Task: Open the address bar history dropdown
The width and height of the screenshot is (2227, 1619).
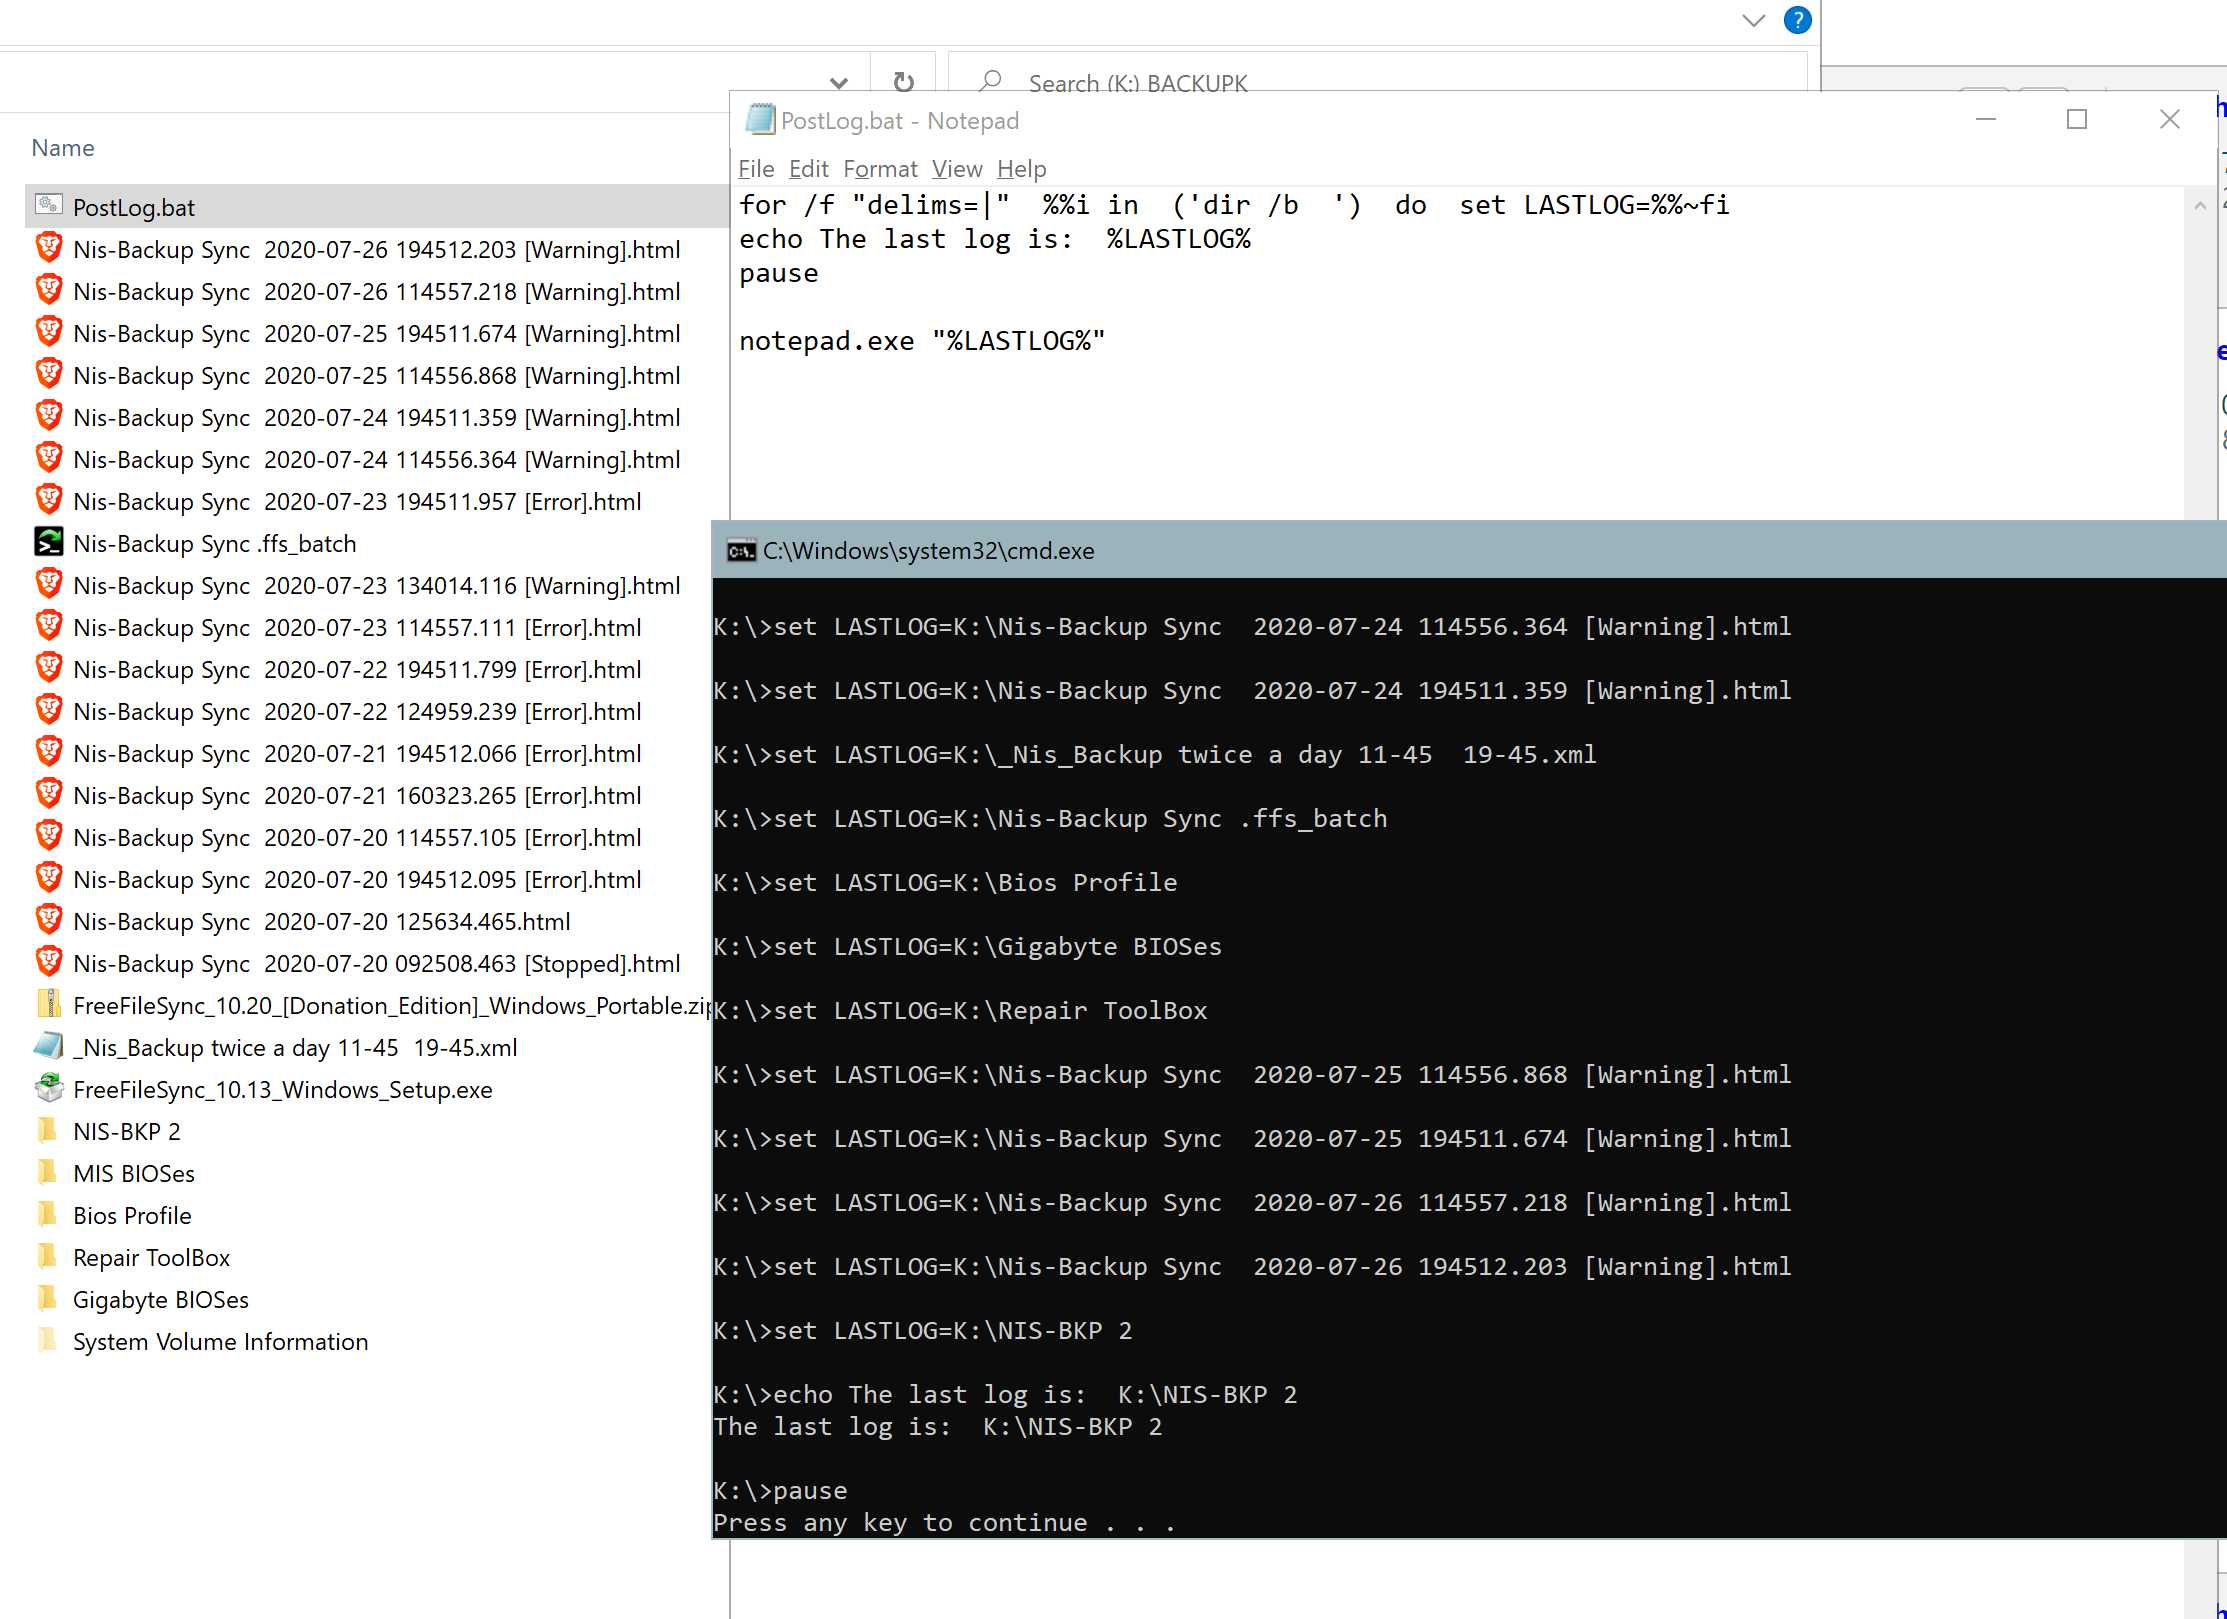Action: [839, 82]
